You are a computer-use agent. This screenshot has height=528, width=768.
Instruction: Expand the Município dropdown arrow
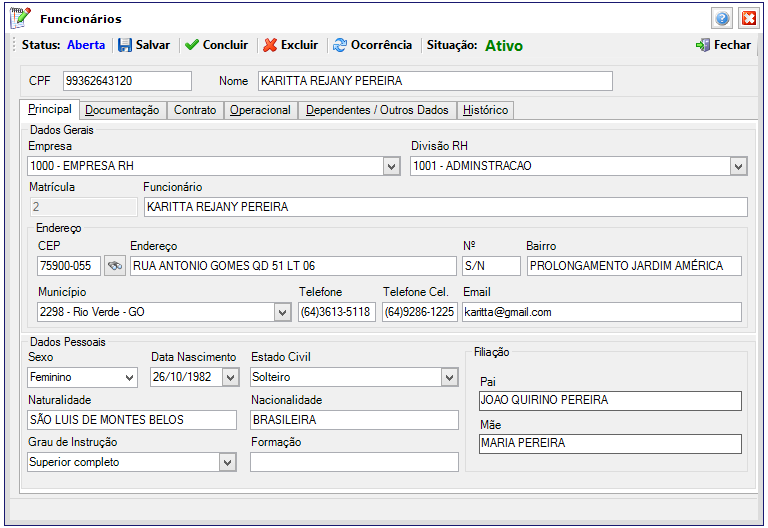[x=281, y=312]
